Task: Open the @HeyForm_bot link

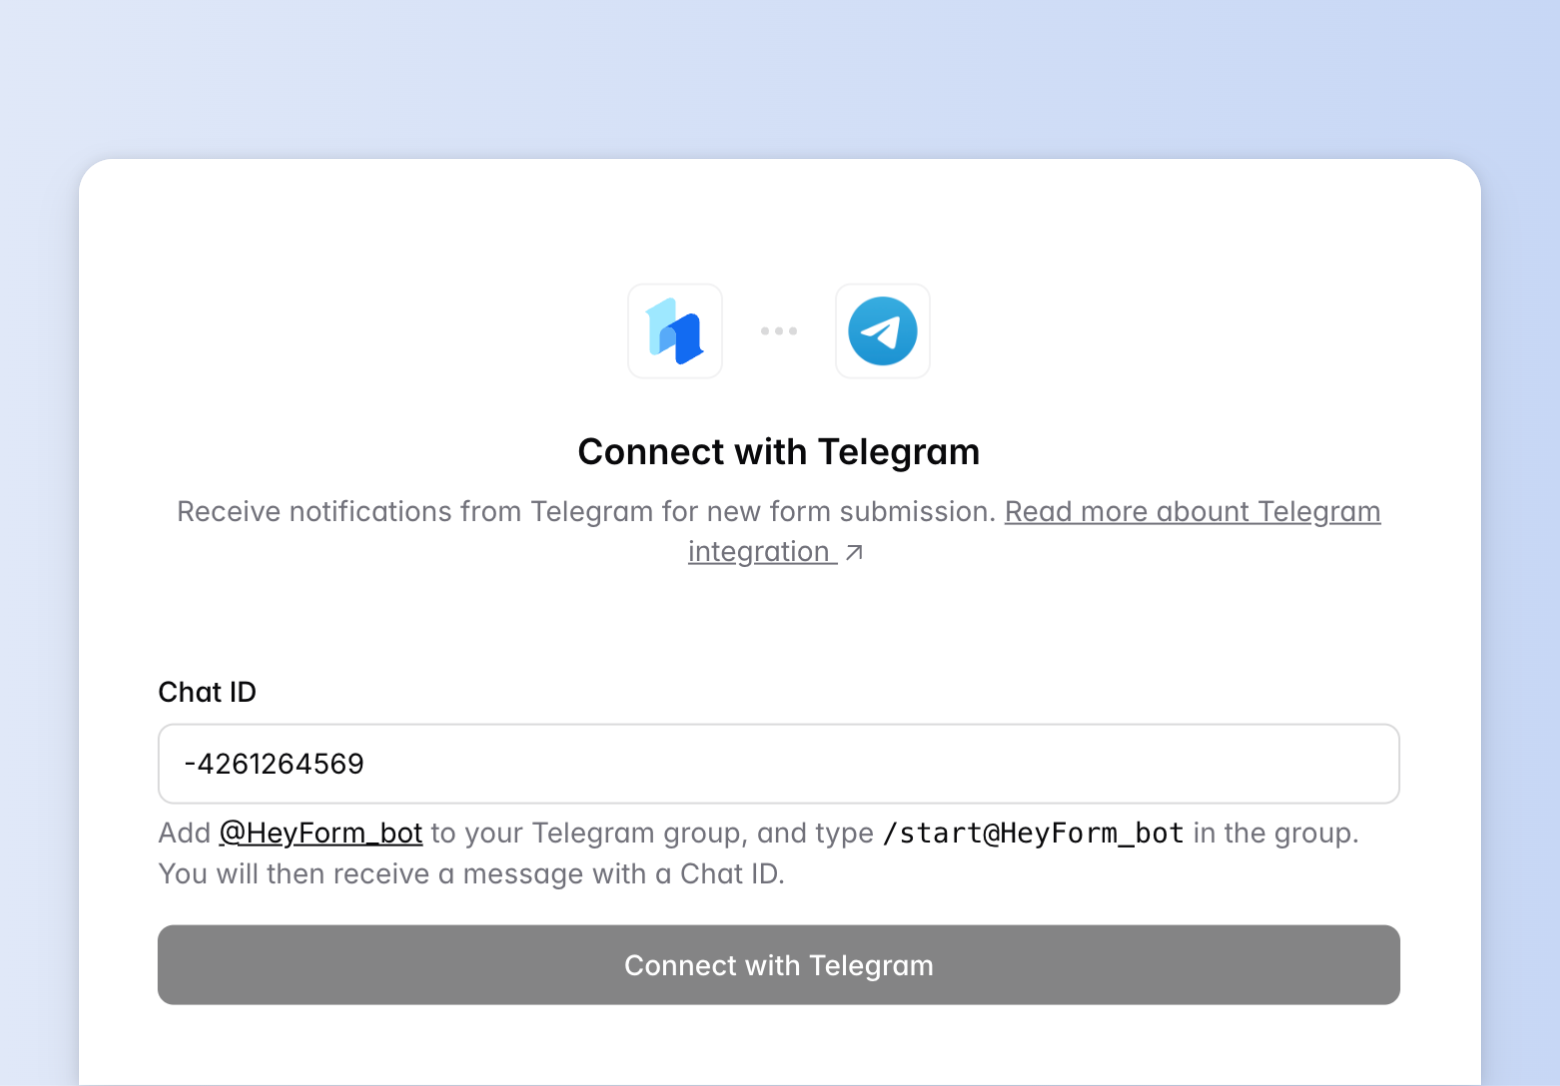Action: 320,832
